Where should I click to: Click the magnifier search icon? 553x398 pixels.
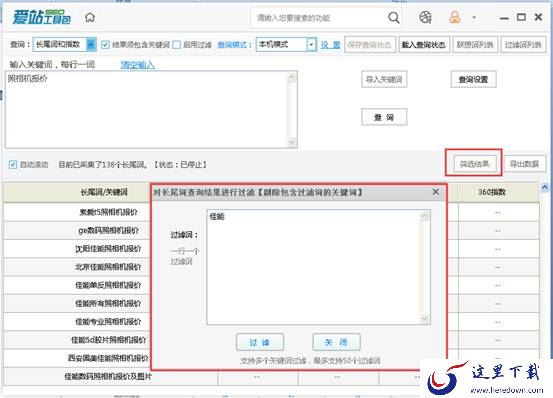(394, 17)
